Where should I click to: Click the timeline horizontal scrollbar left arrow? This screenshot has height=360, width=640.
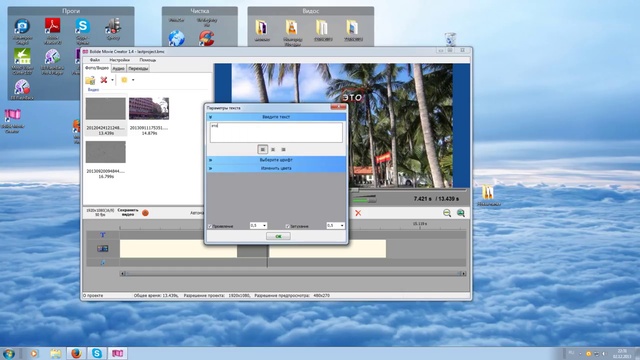point(122,273)
